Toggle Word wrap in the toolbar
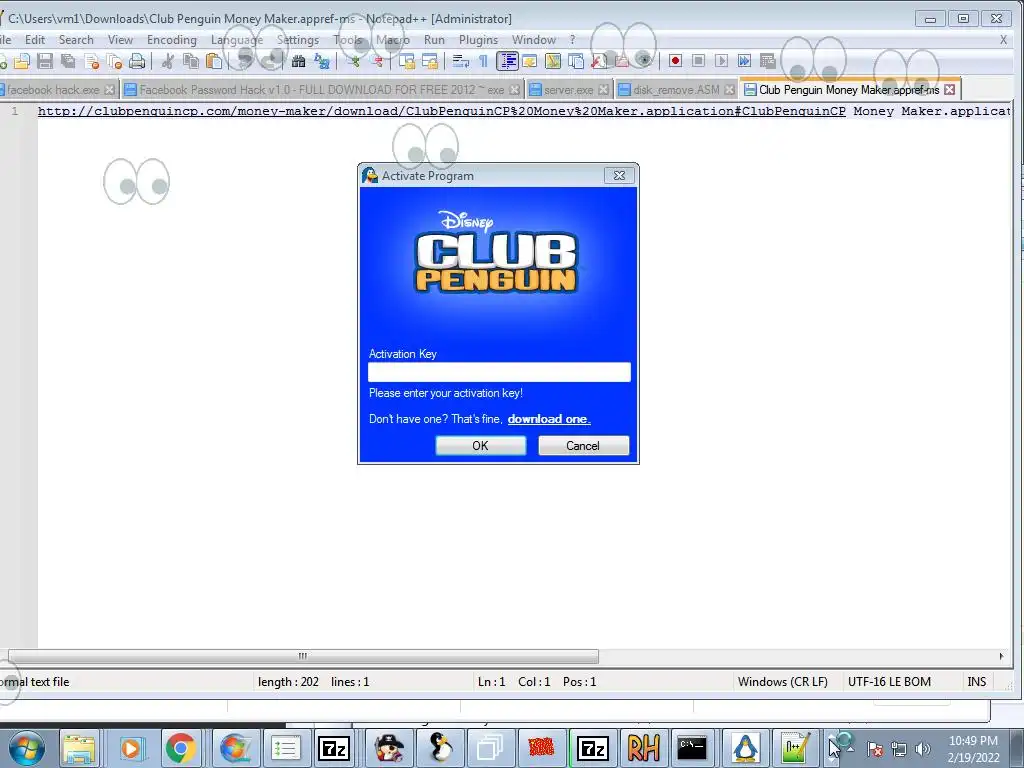This screenshot has height=768, width=1024. pos(460,61)
